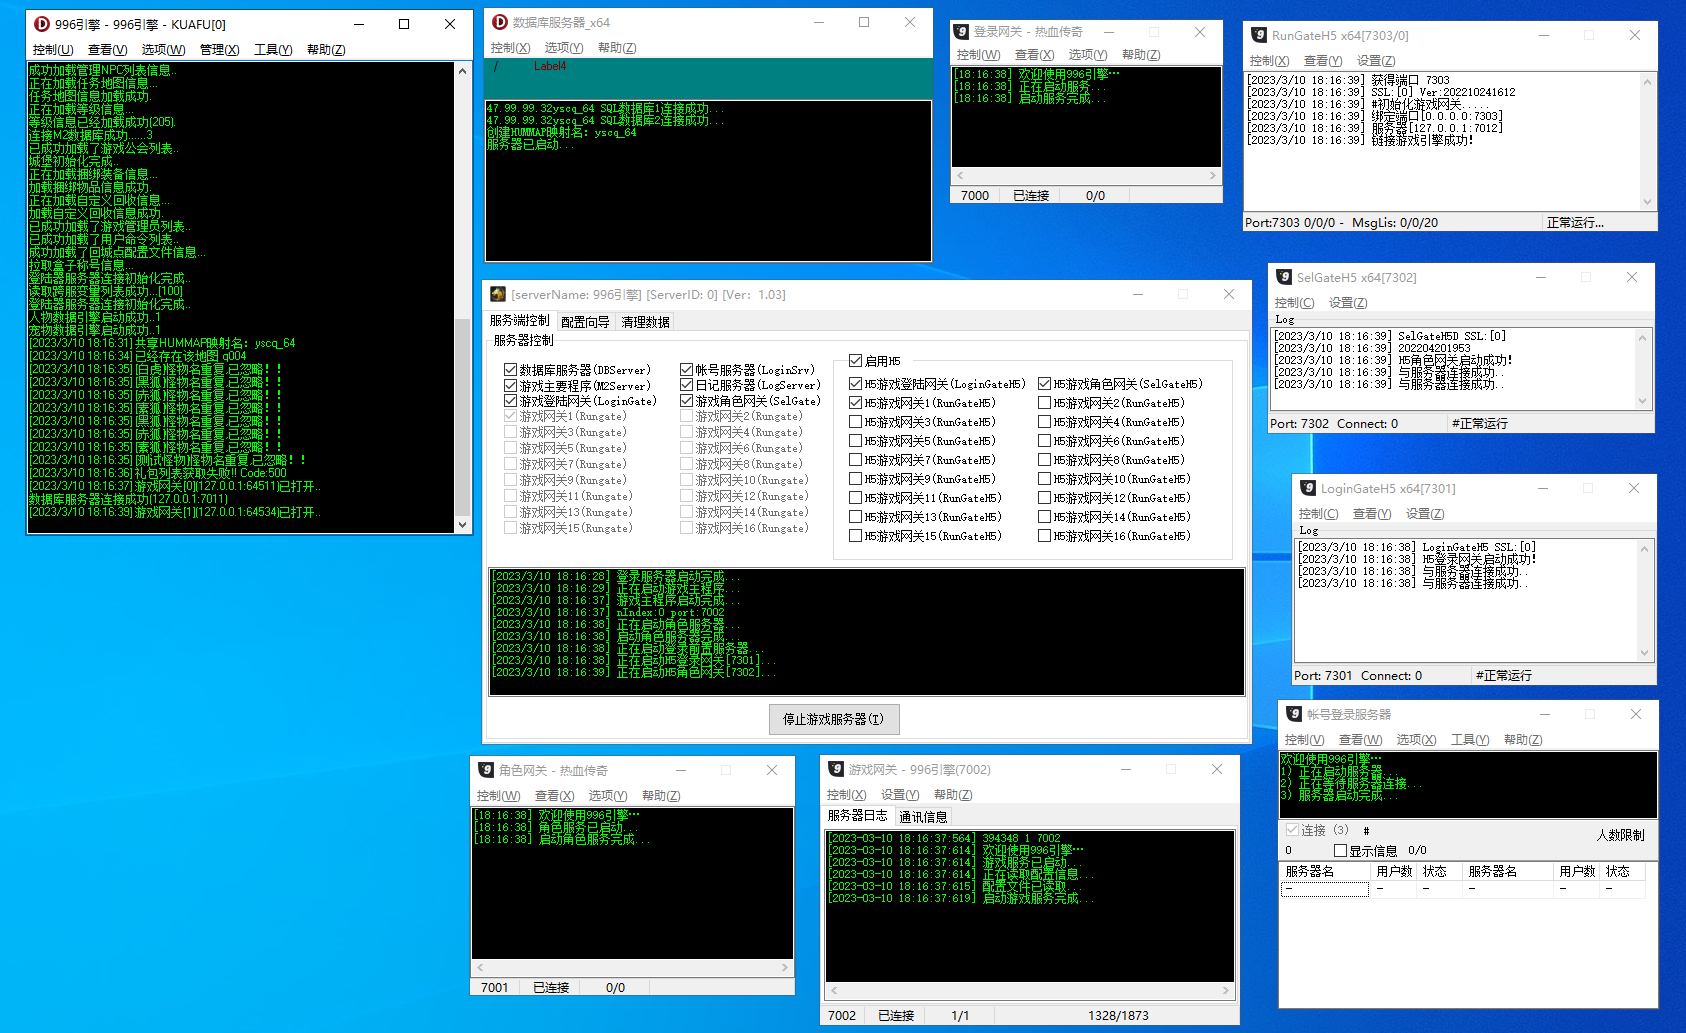
Task: Click scroll-up arrow in RunGateH5 log
Action: (x=1647, y=80)
